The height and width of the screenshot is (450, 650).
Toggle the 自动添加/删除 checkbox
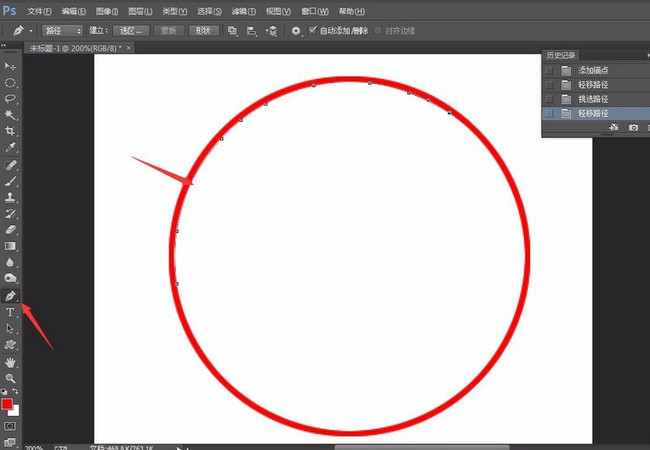pyautogui.click(x=313, y=31)
